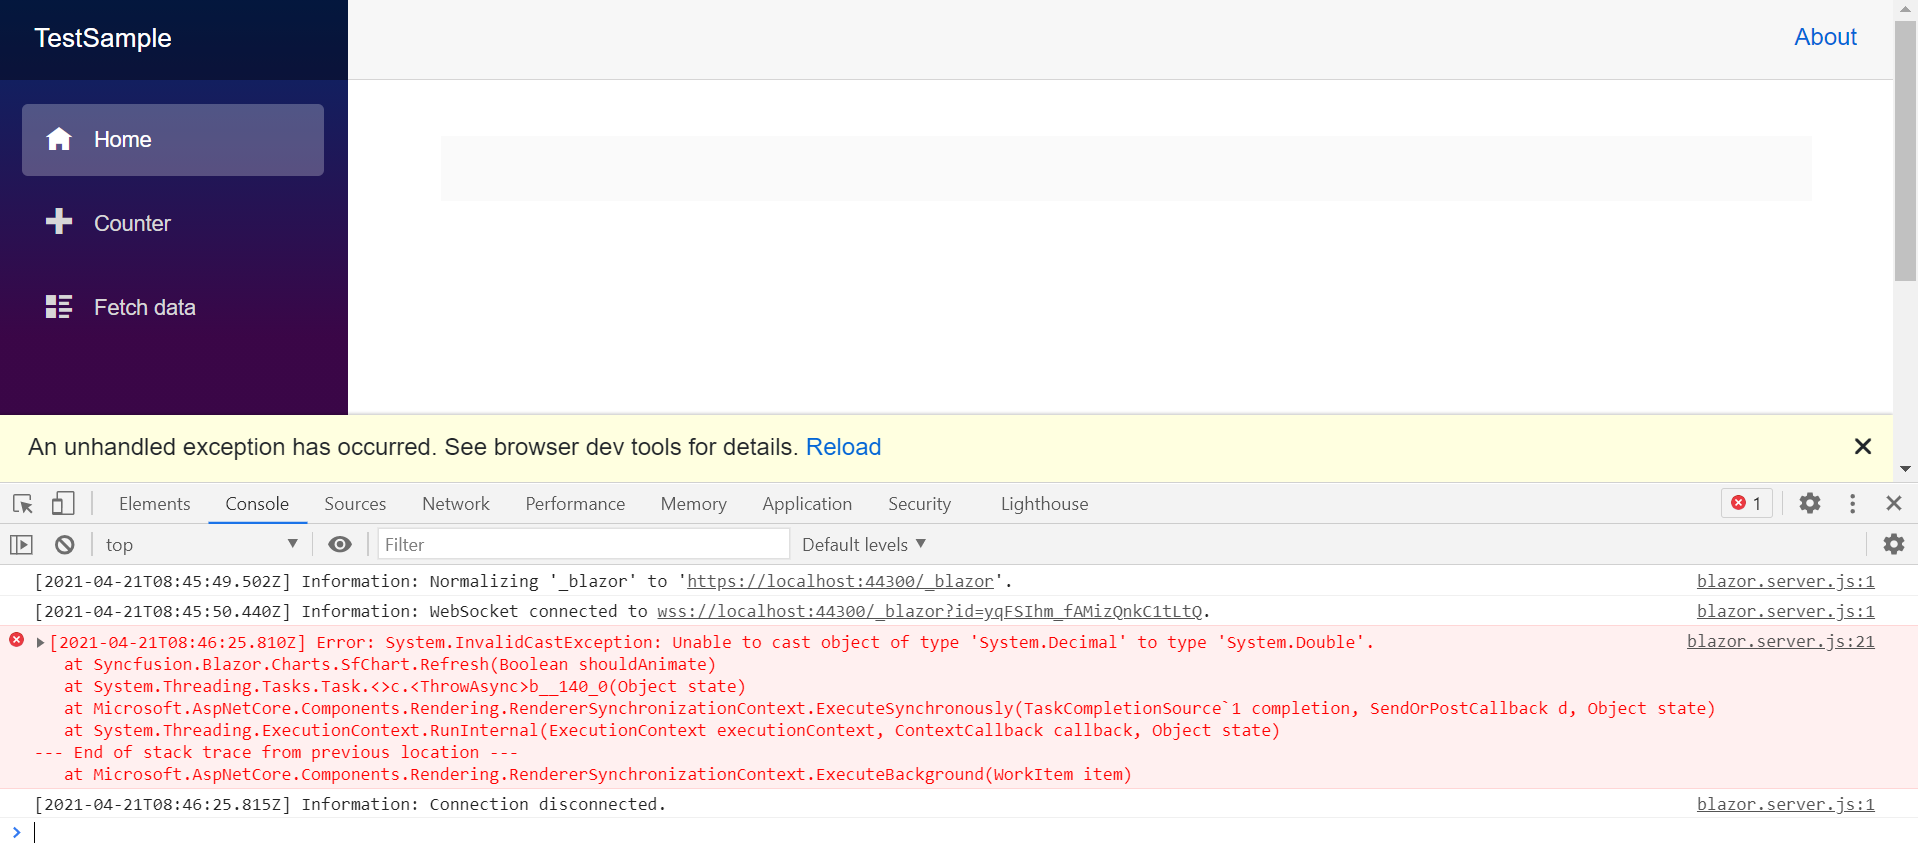Viewport: 1918px width, 857px height.
Task: Switch to the Network tab
Action: point(455,504)
